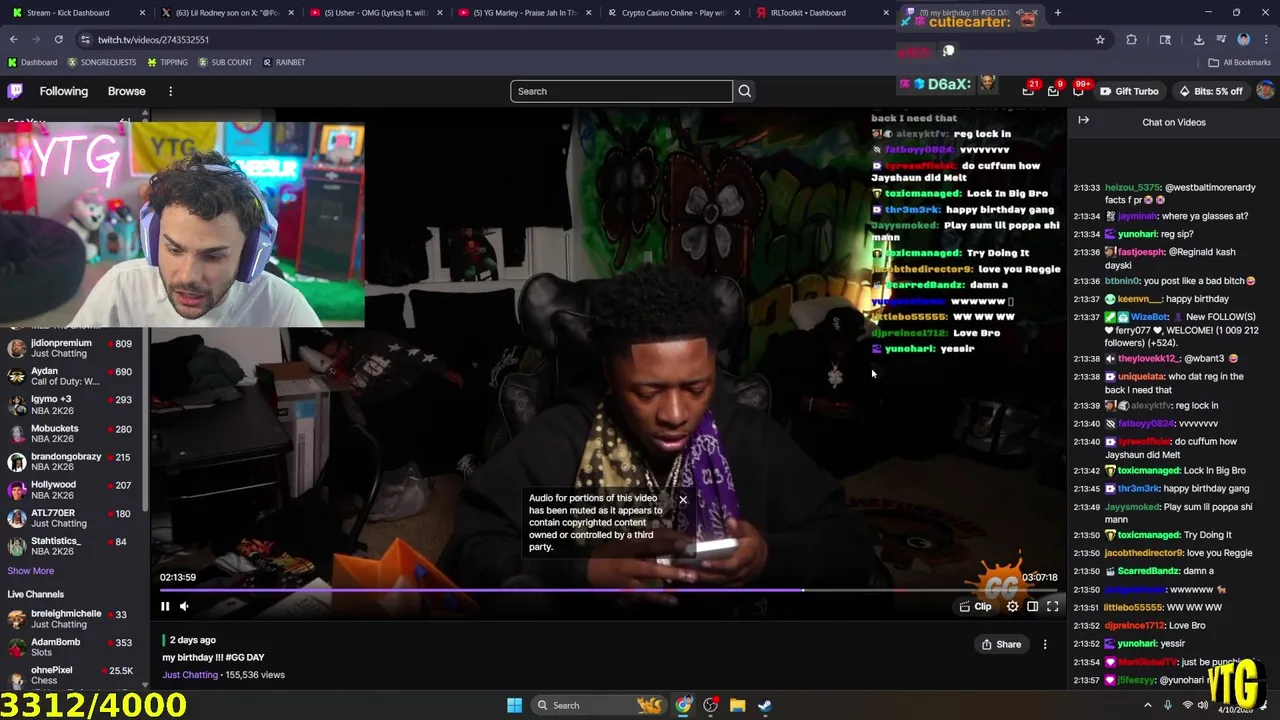Open AdamBomb live channel

[74, 647]
